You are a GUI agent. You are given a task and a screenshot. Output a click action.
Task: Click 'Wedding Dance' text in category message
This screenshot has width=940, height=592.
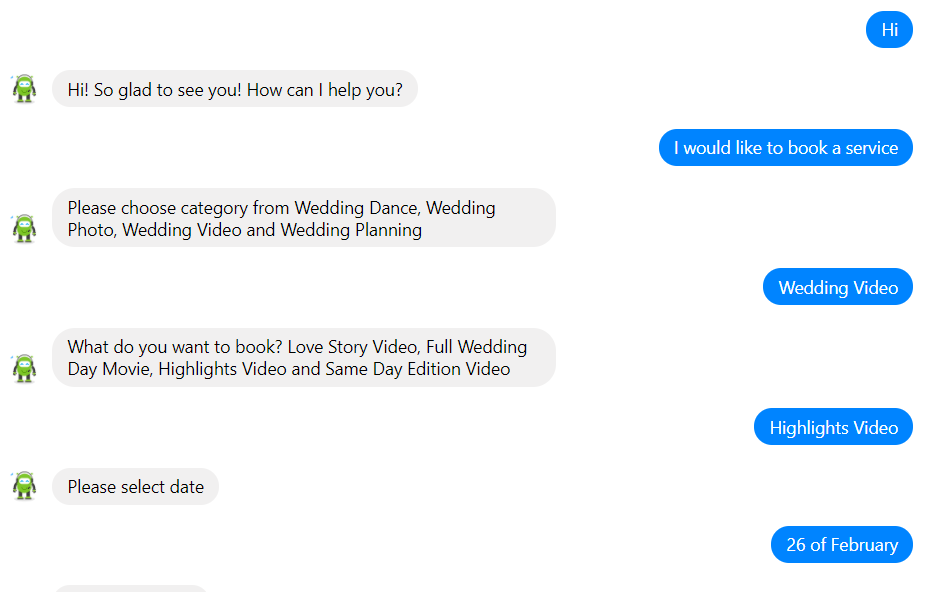(356, 208)
